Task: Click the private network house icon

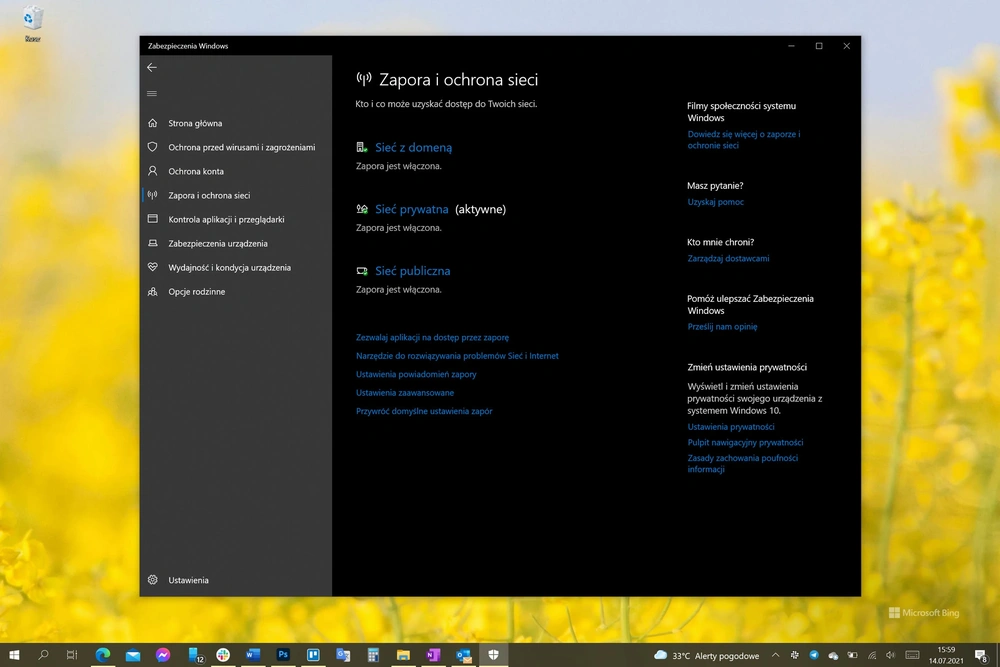Action: 362,209
